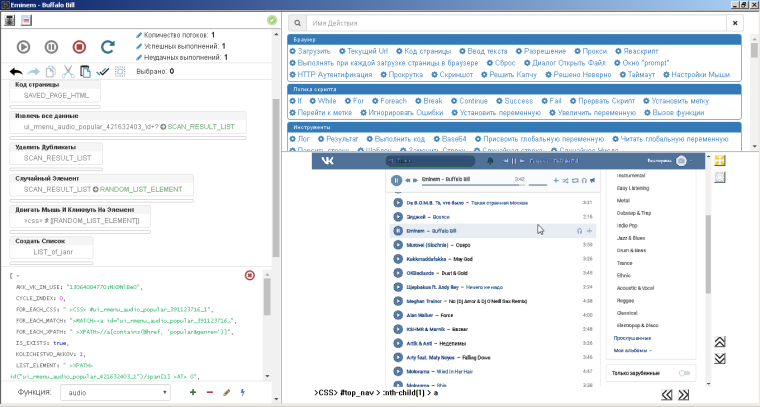Click the search magnifier icon

click(298, 21)
